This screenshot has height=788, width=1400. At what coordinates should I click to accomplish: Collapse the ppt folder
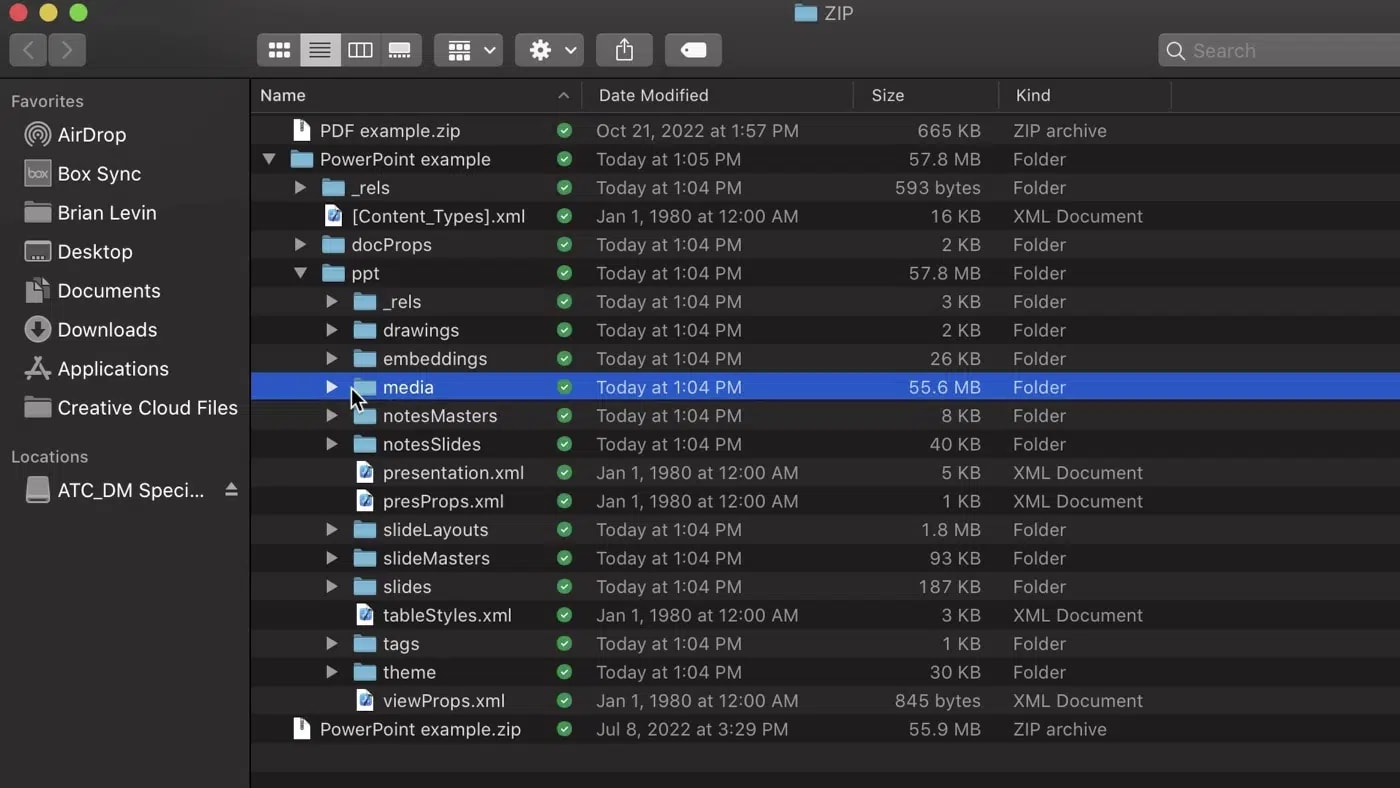click(300, 273)
